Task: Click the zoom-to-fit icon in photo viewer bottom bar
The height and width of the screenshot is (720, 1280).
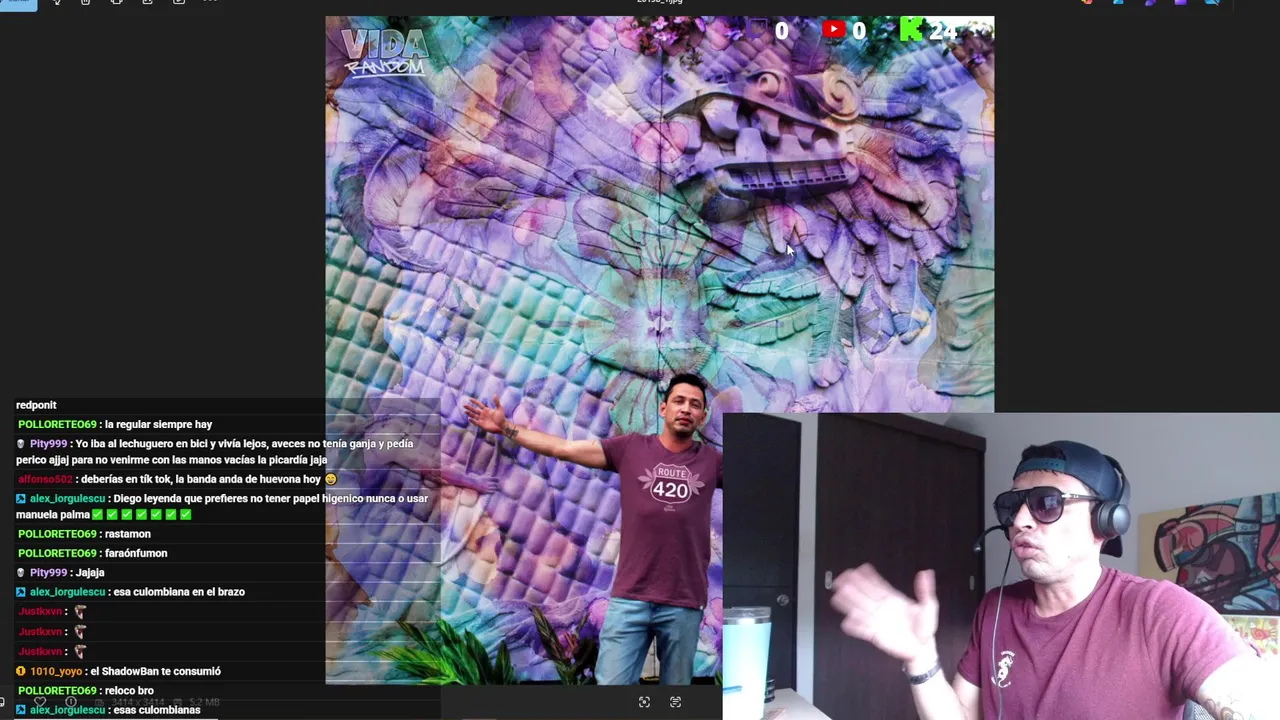Action: (644, 702)
